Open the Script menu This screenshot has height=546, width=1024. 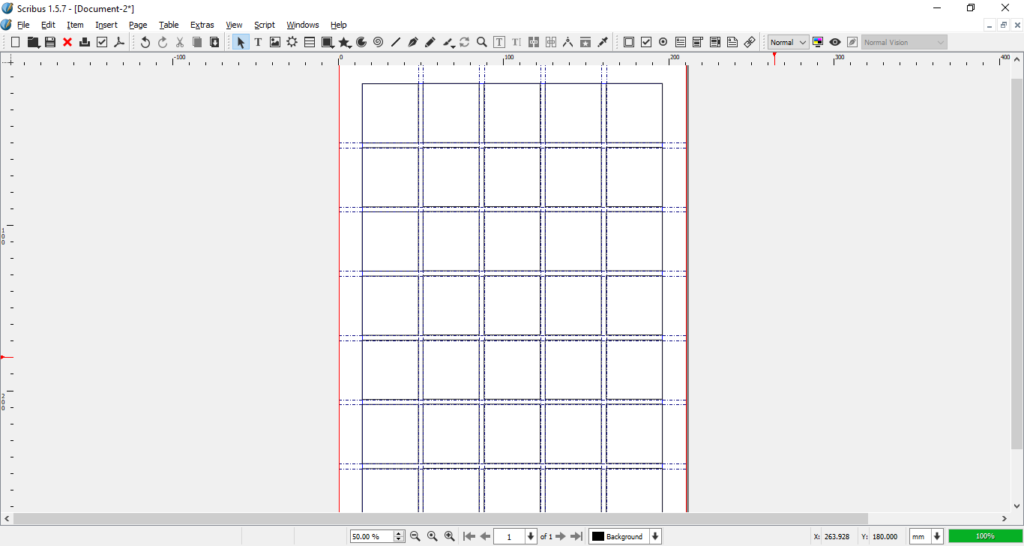264,25
